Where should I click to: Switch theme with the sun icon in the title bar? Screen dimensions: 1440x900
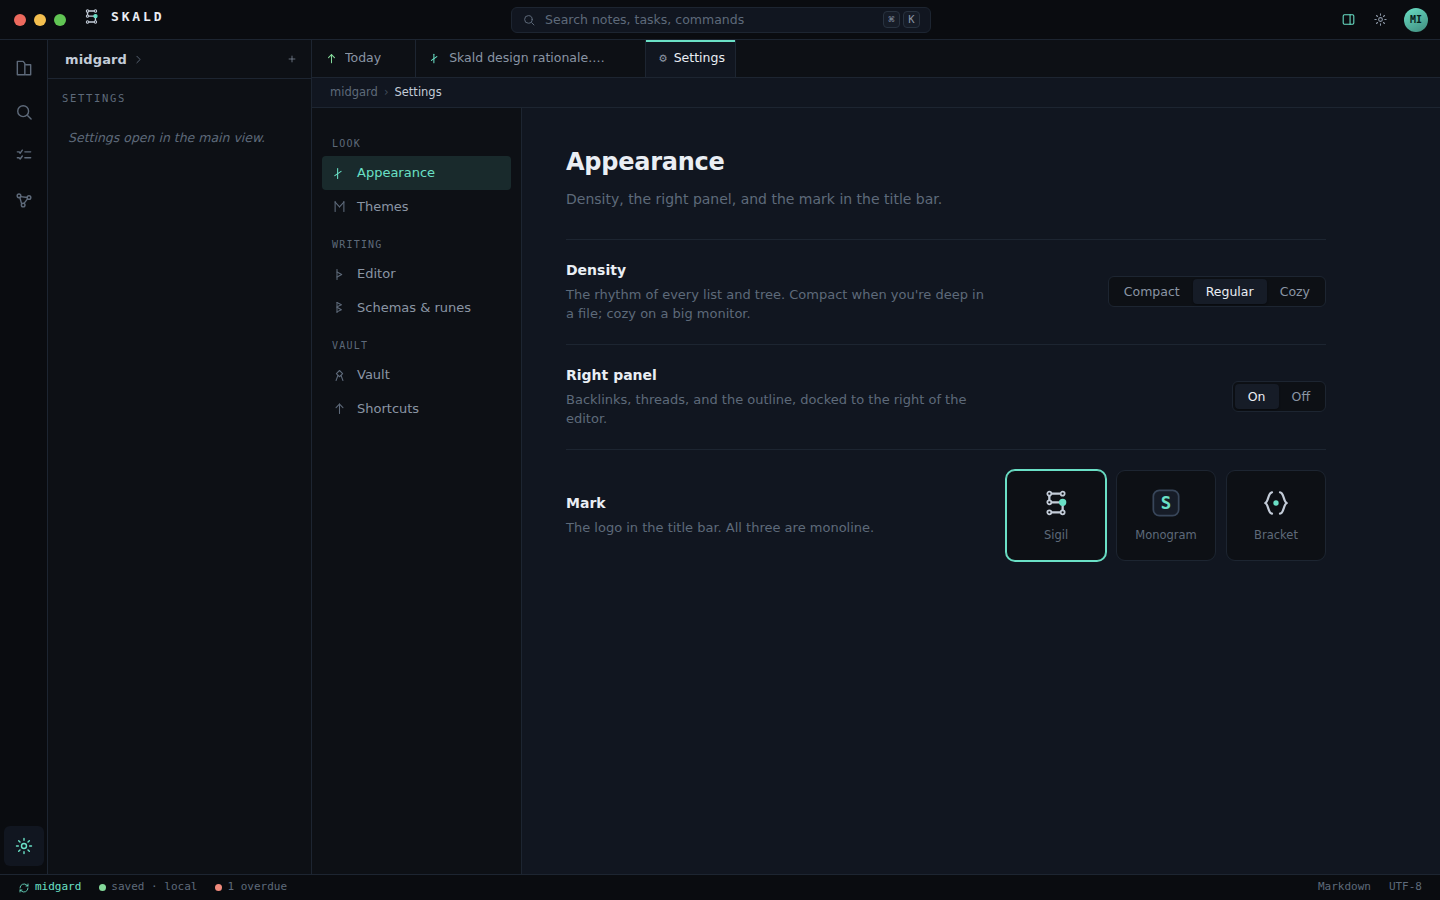click(1380, 19)
